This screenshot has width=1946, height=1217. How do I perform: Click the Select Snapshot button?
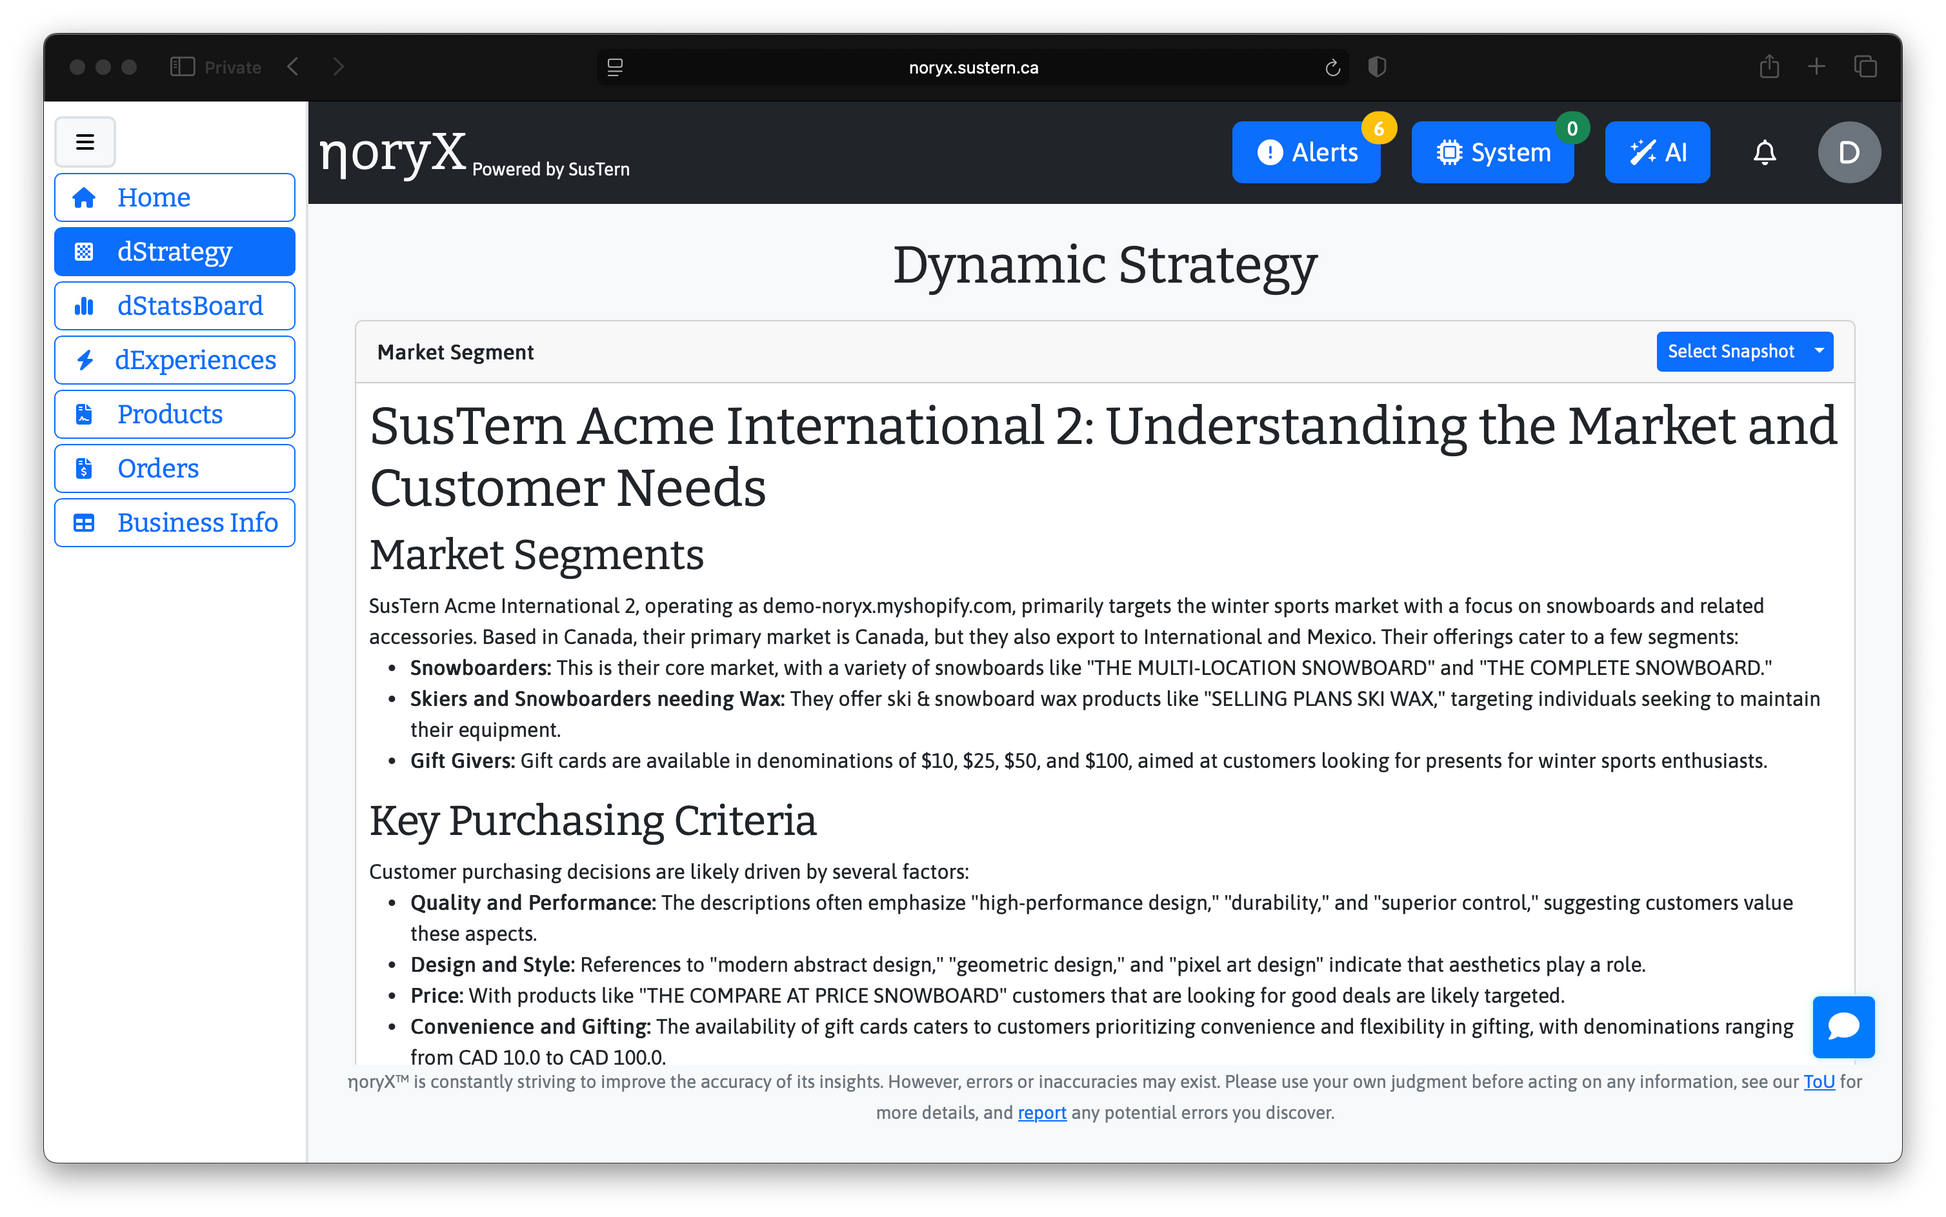[1731, 351]
